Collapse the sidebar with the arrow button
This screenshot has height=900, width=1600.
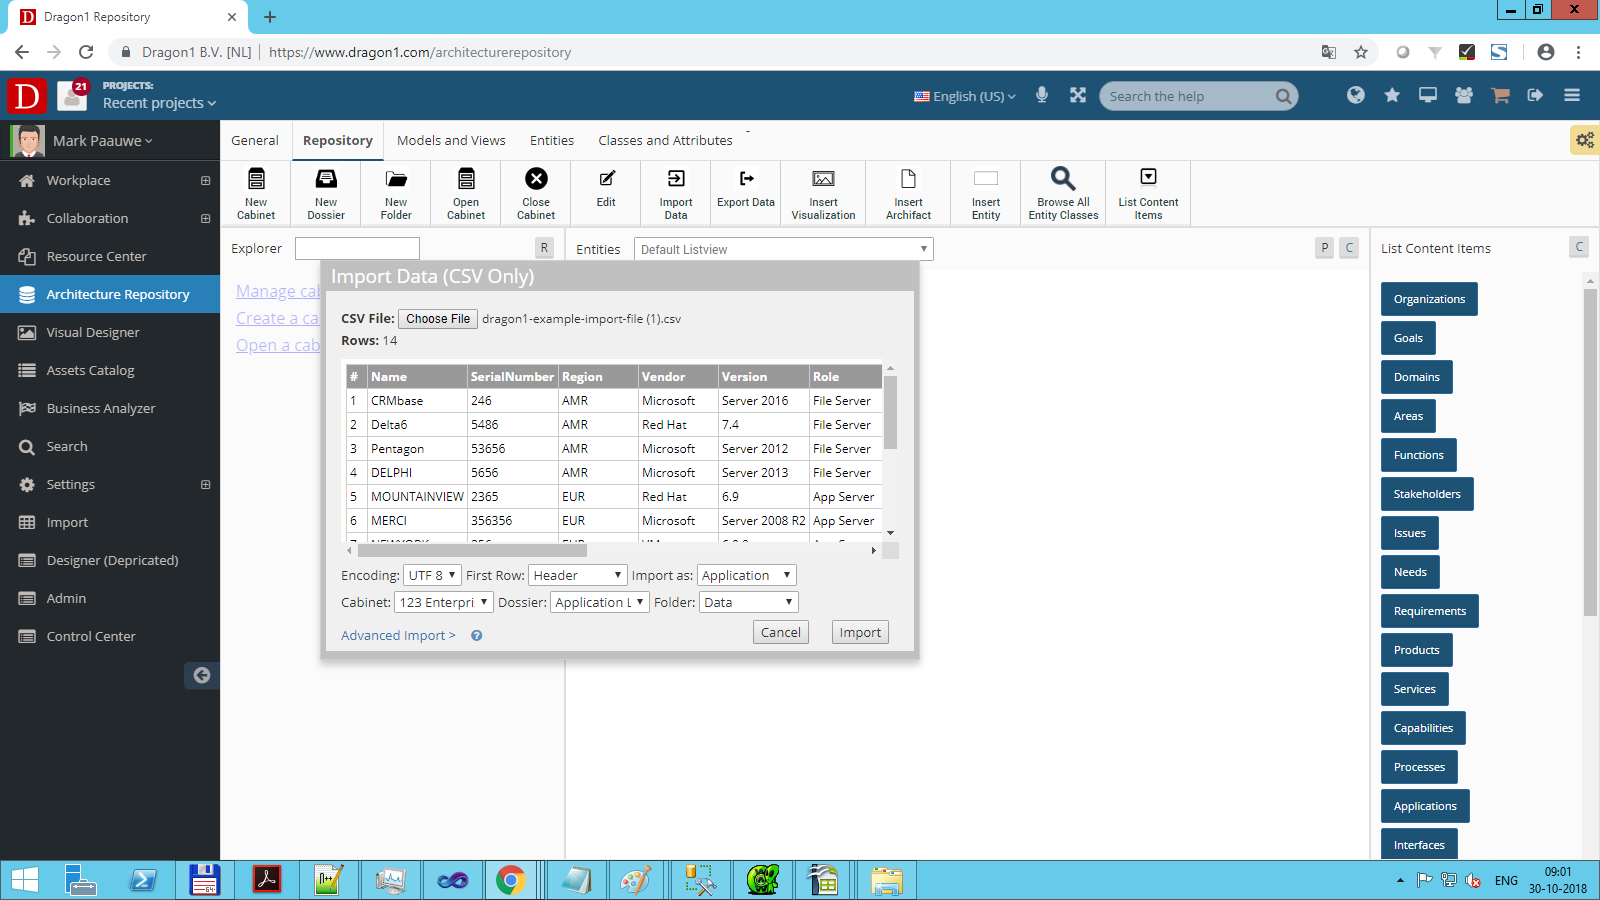click(x=201, y=675)
